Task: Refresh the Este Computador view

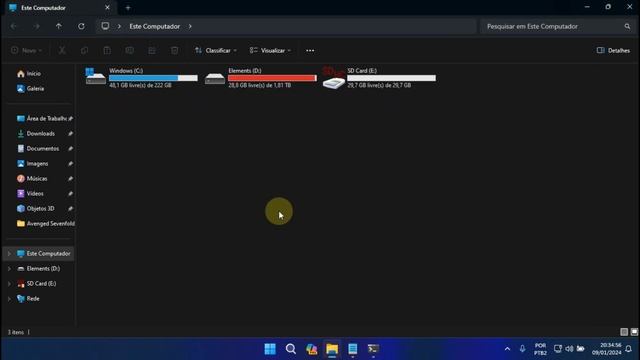Action: (81, 26)
